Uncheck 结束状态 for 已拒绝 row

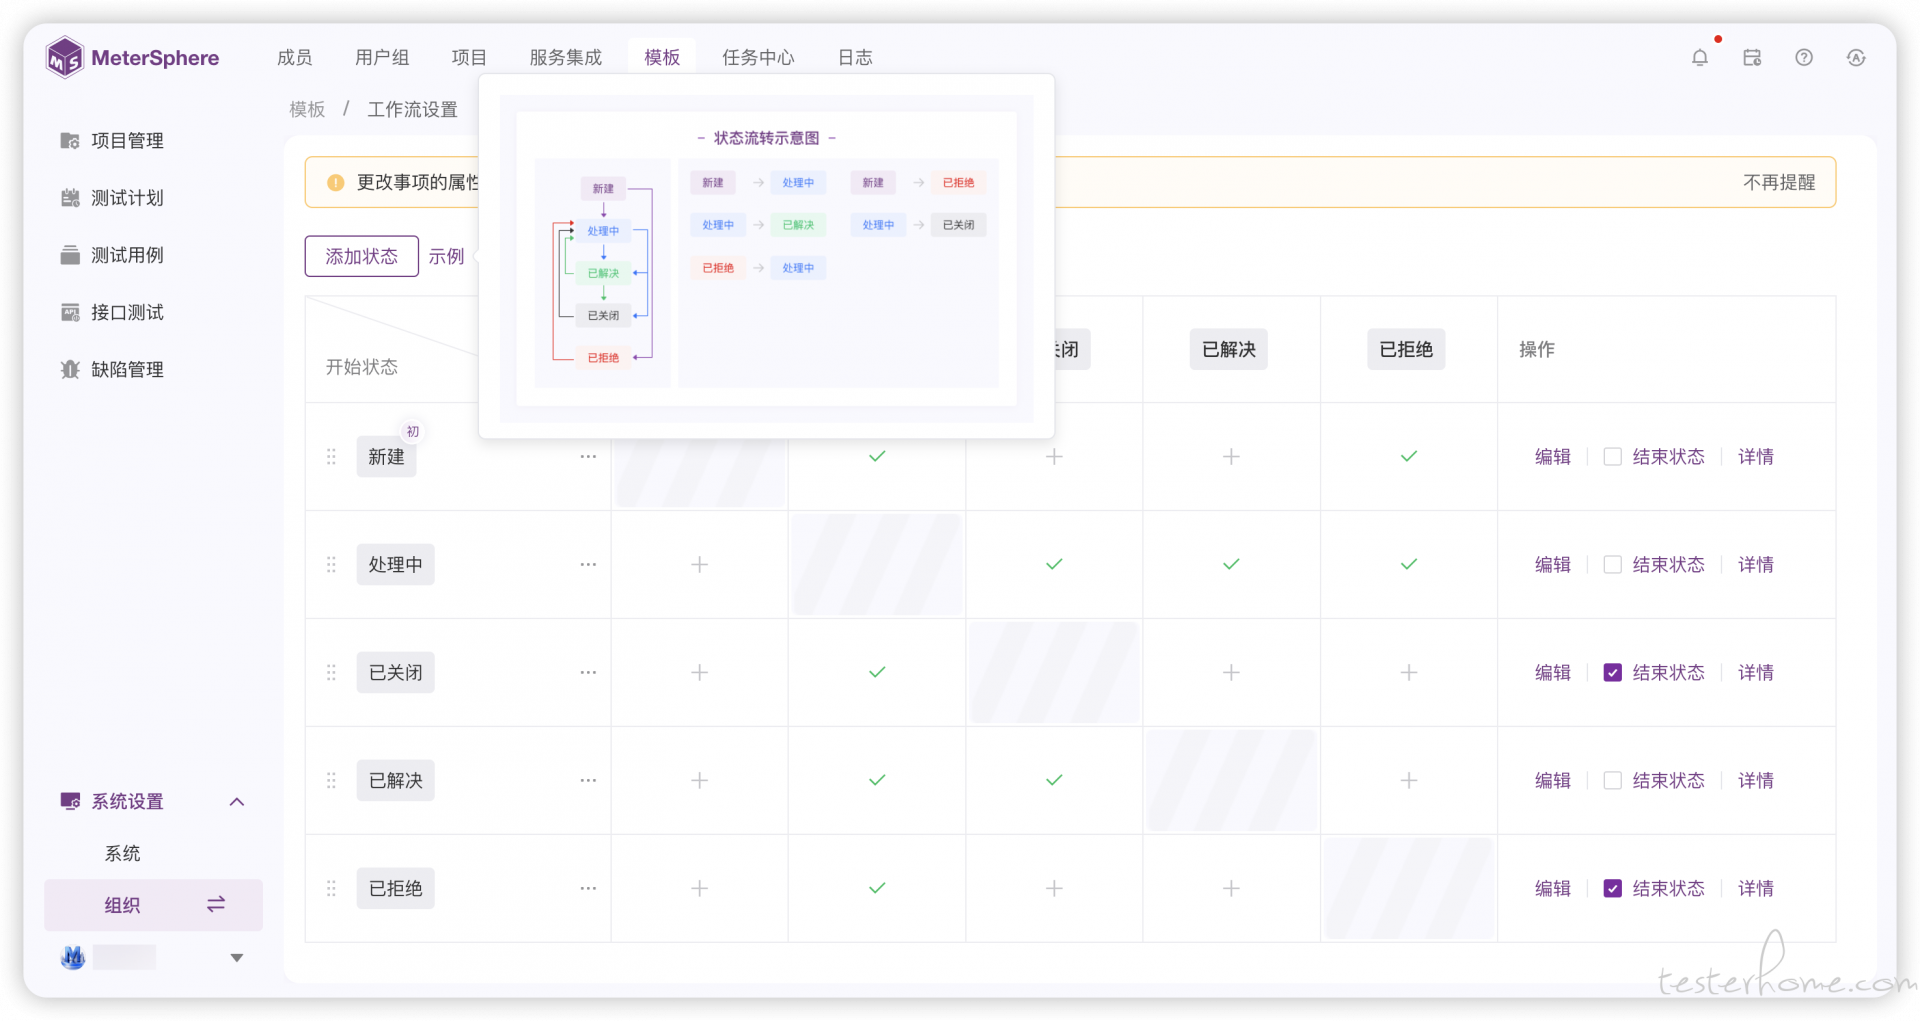pos(1612,889)
